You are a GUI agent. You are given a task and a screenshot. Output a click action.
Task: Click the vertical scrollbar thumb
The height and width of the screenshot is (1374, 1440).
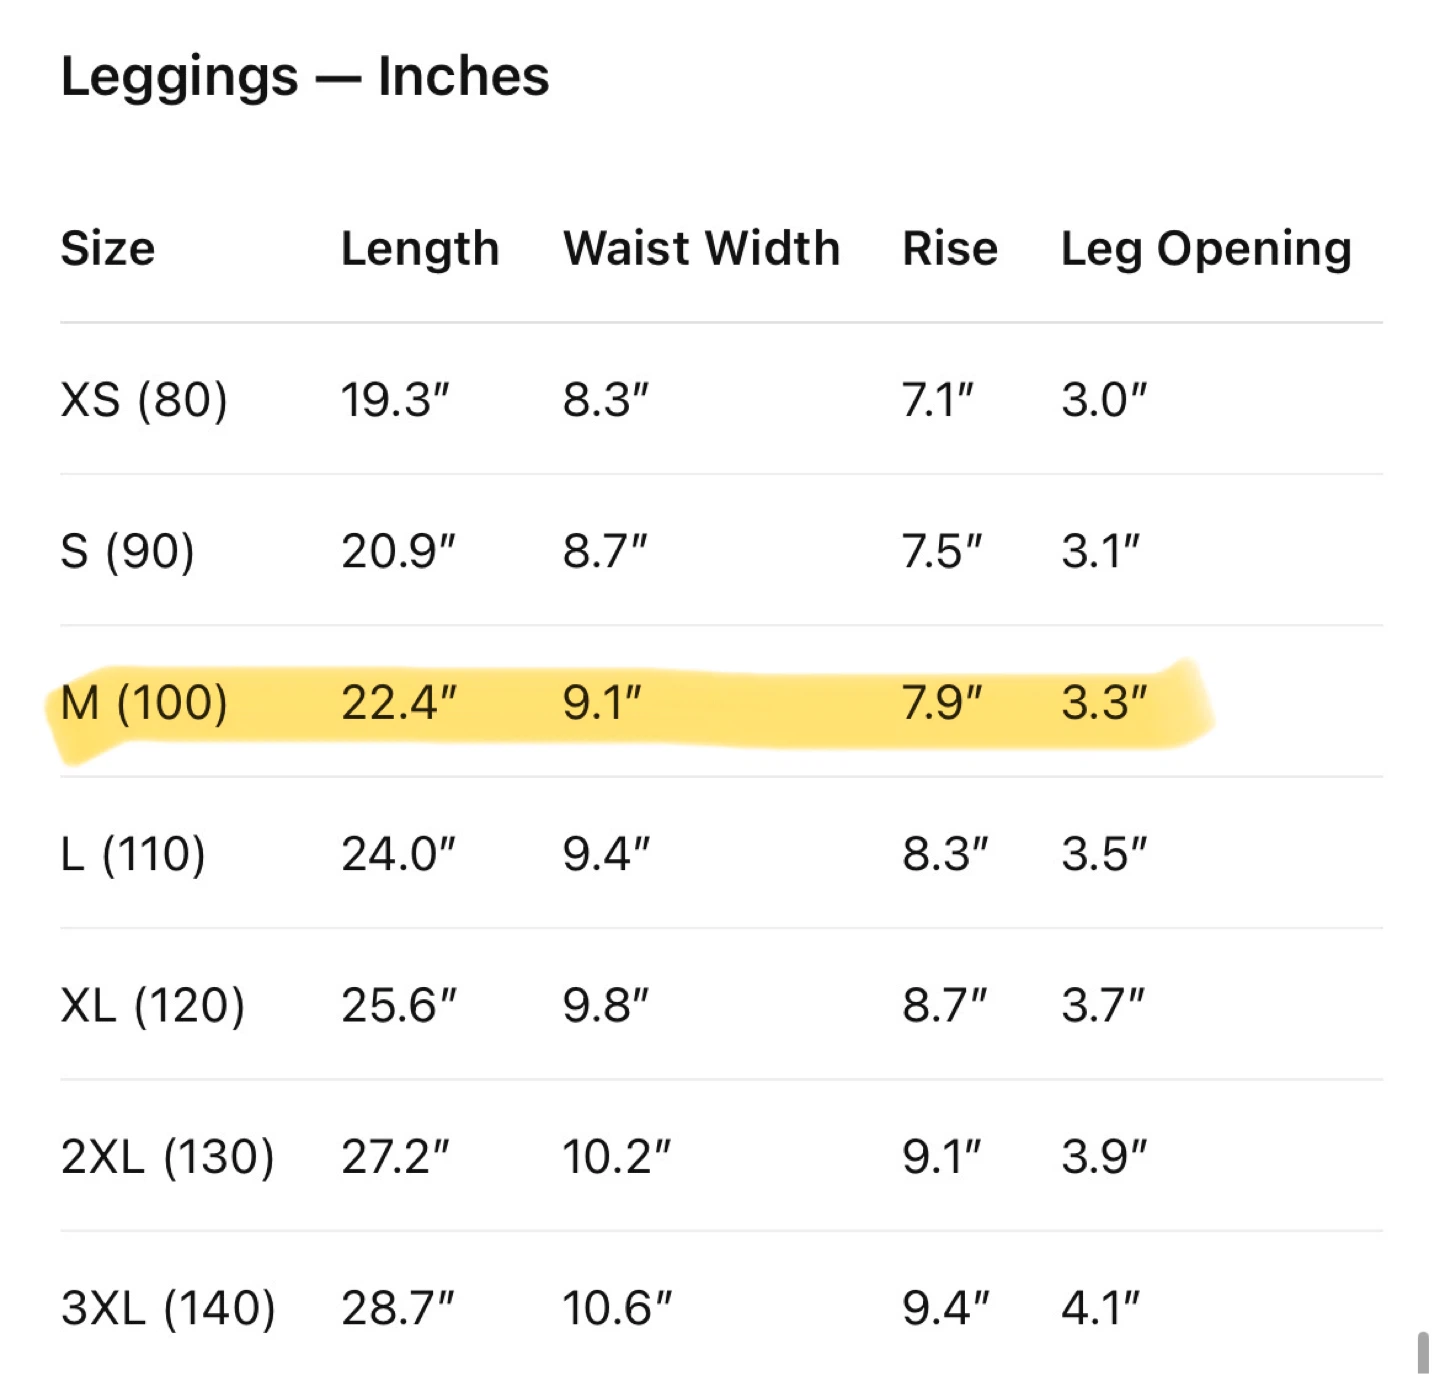pyautogui.click(x=1423, y=1352)
